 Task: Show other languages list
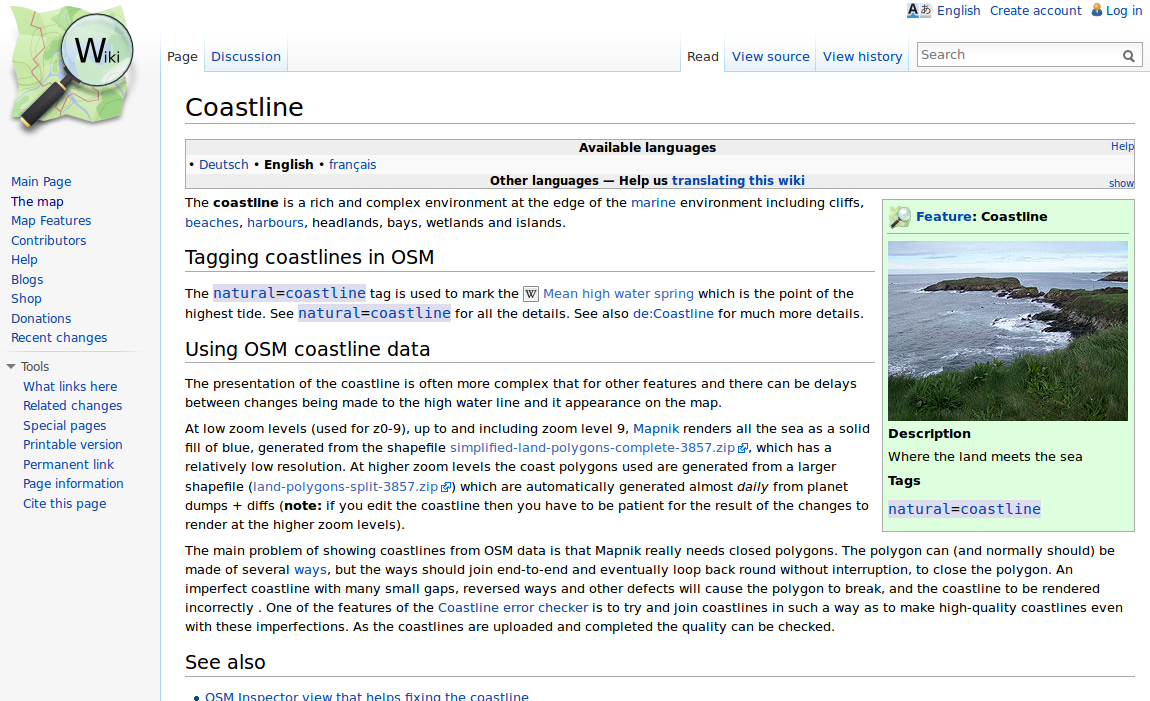pyautogui.click(x=1121, y=183)
